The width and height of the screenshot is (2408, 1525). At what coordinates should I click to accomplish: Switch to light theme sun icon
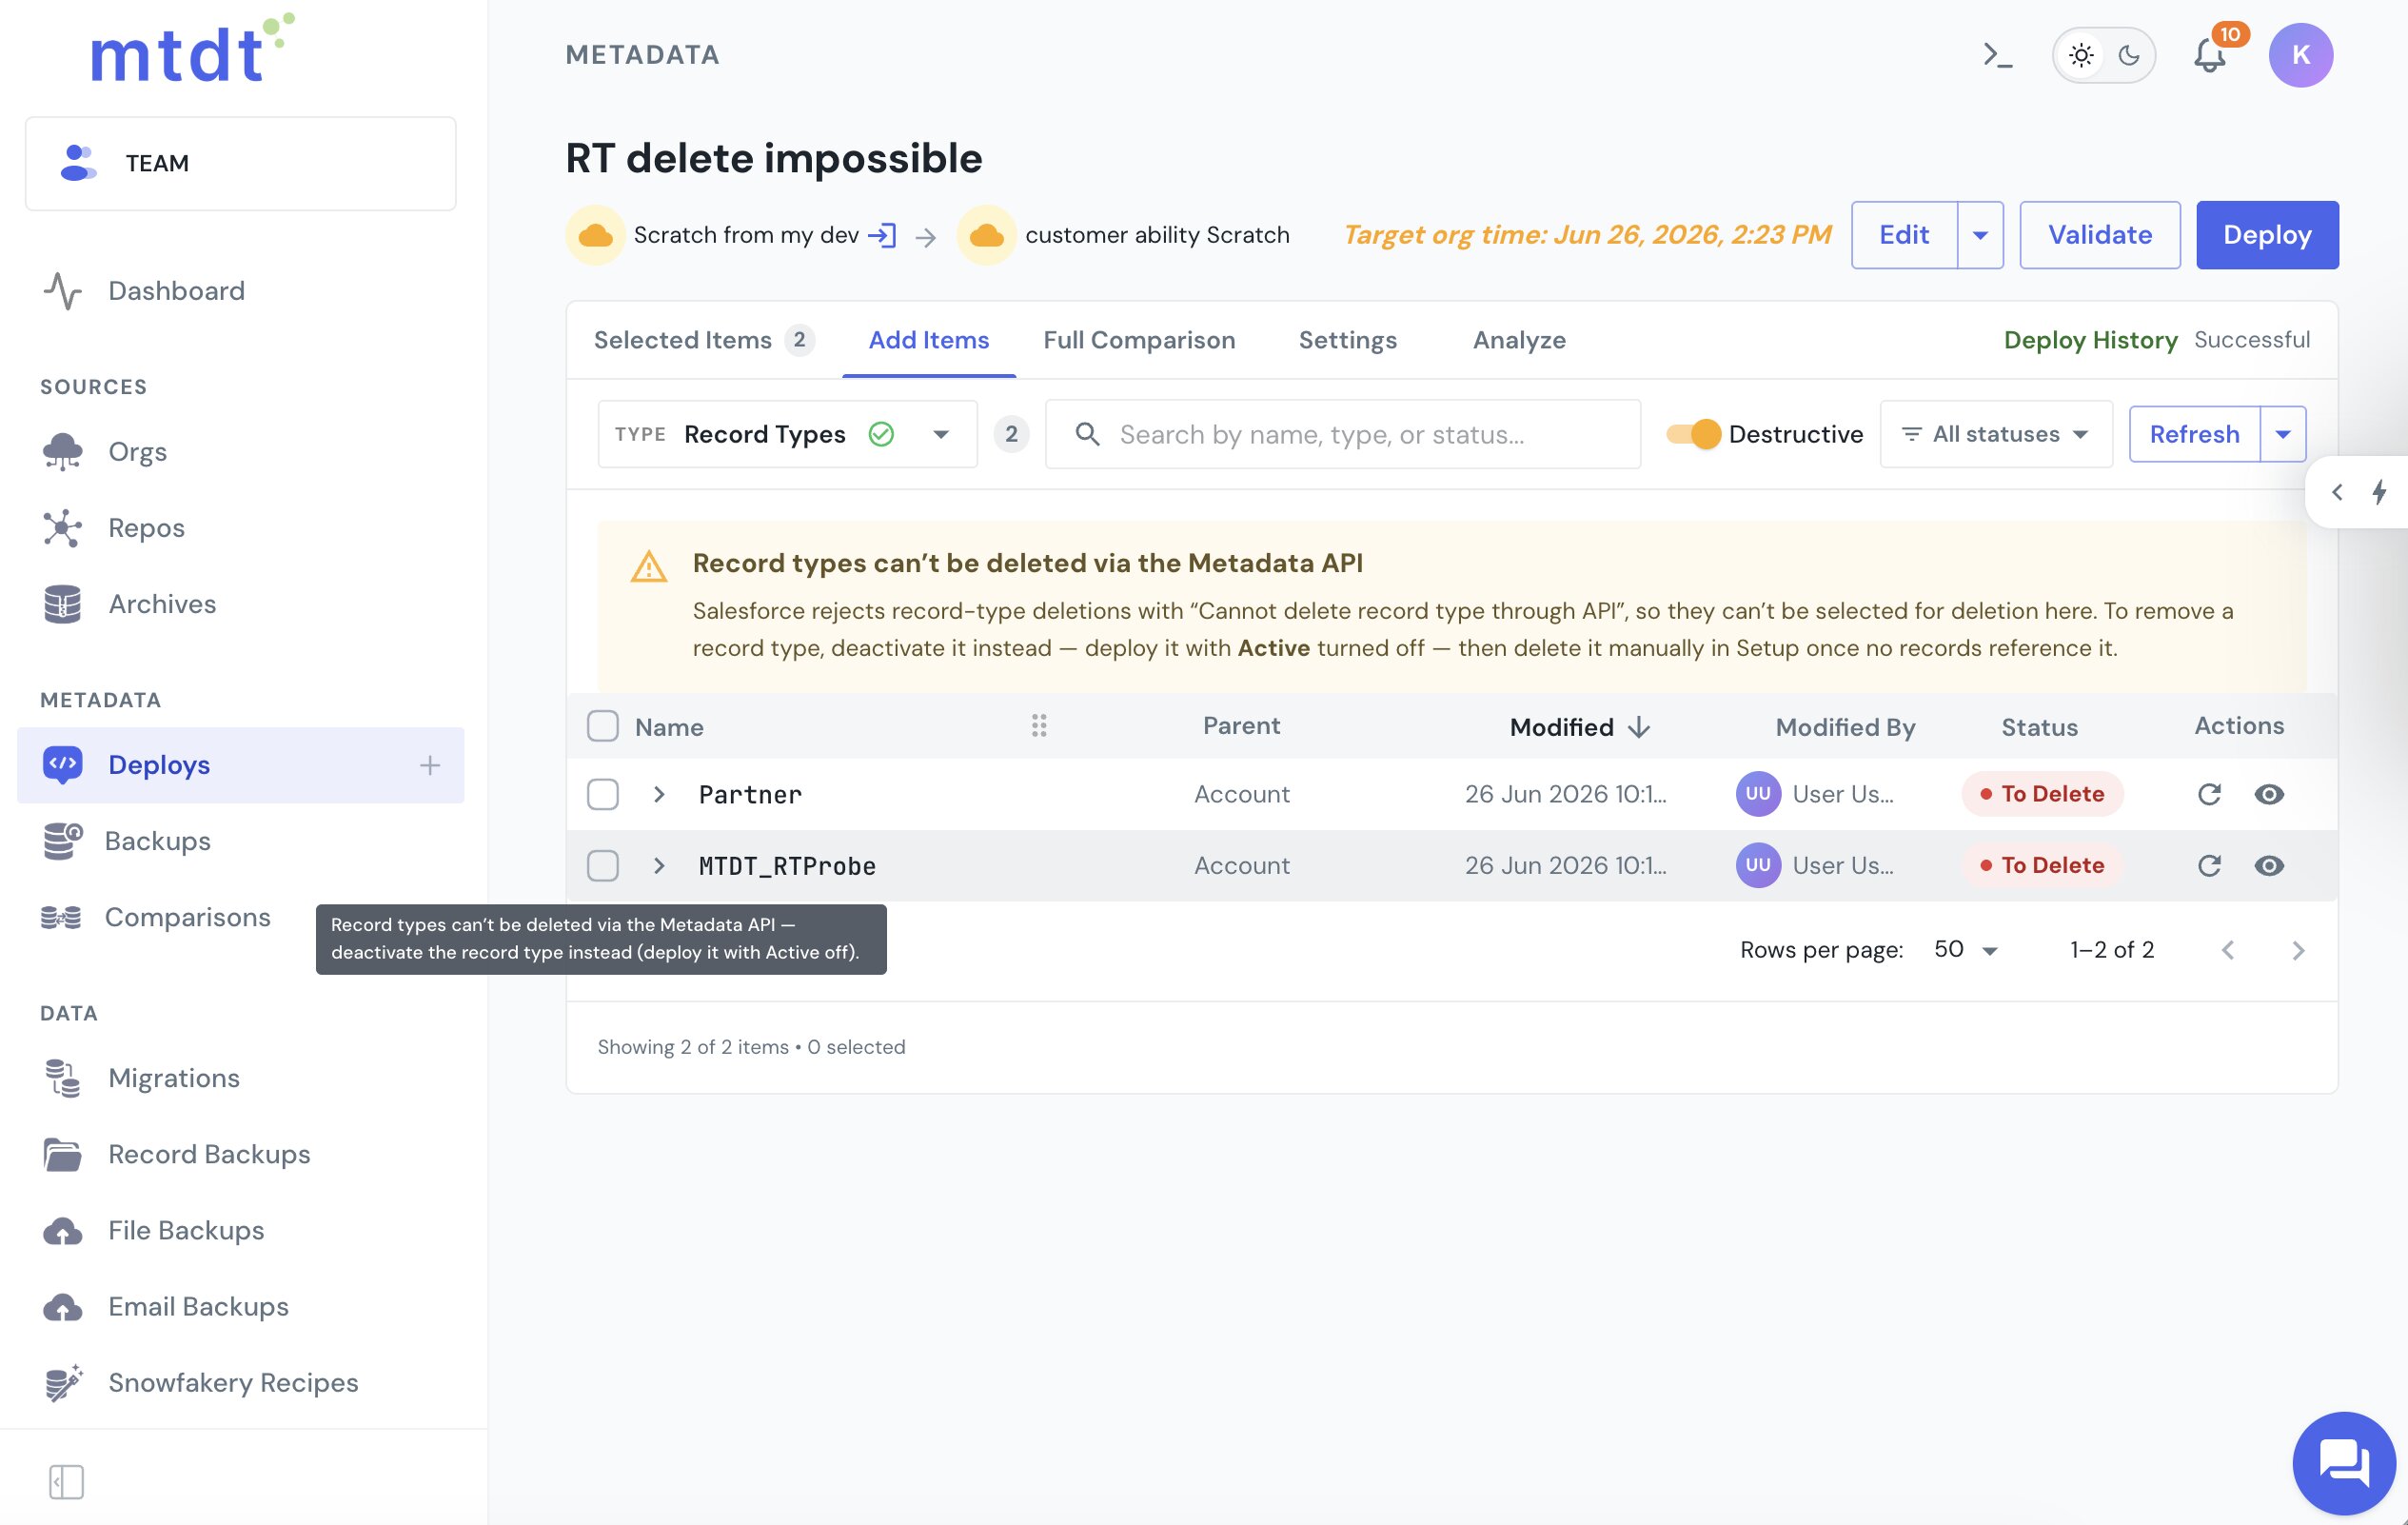[x=2081, y=55]
